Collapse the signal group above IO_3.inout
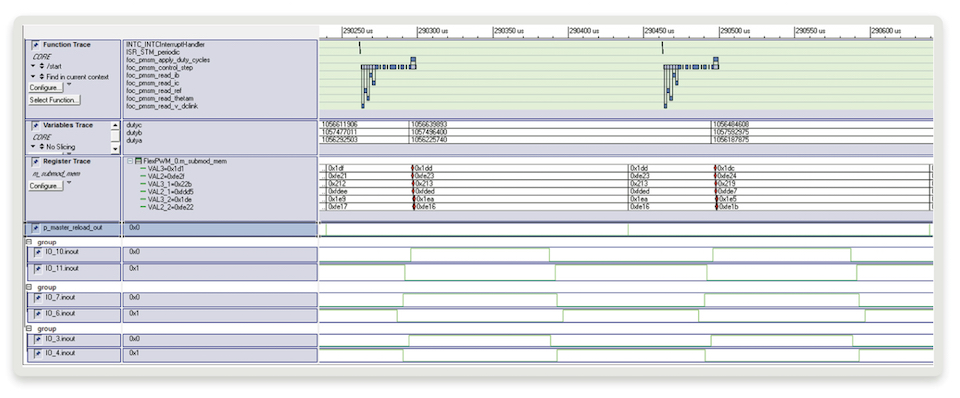Screen dimensions: 960x398 point(29,329)
